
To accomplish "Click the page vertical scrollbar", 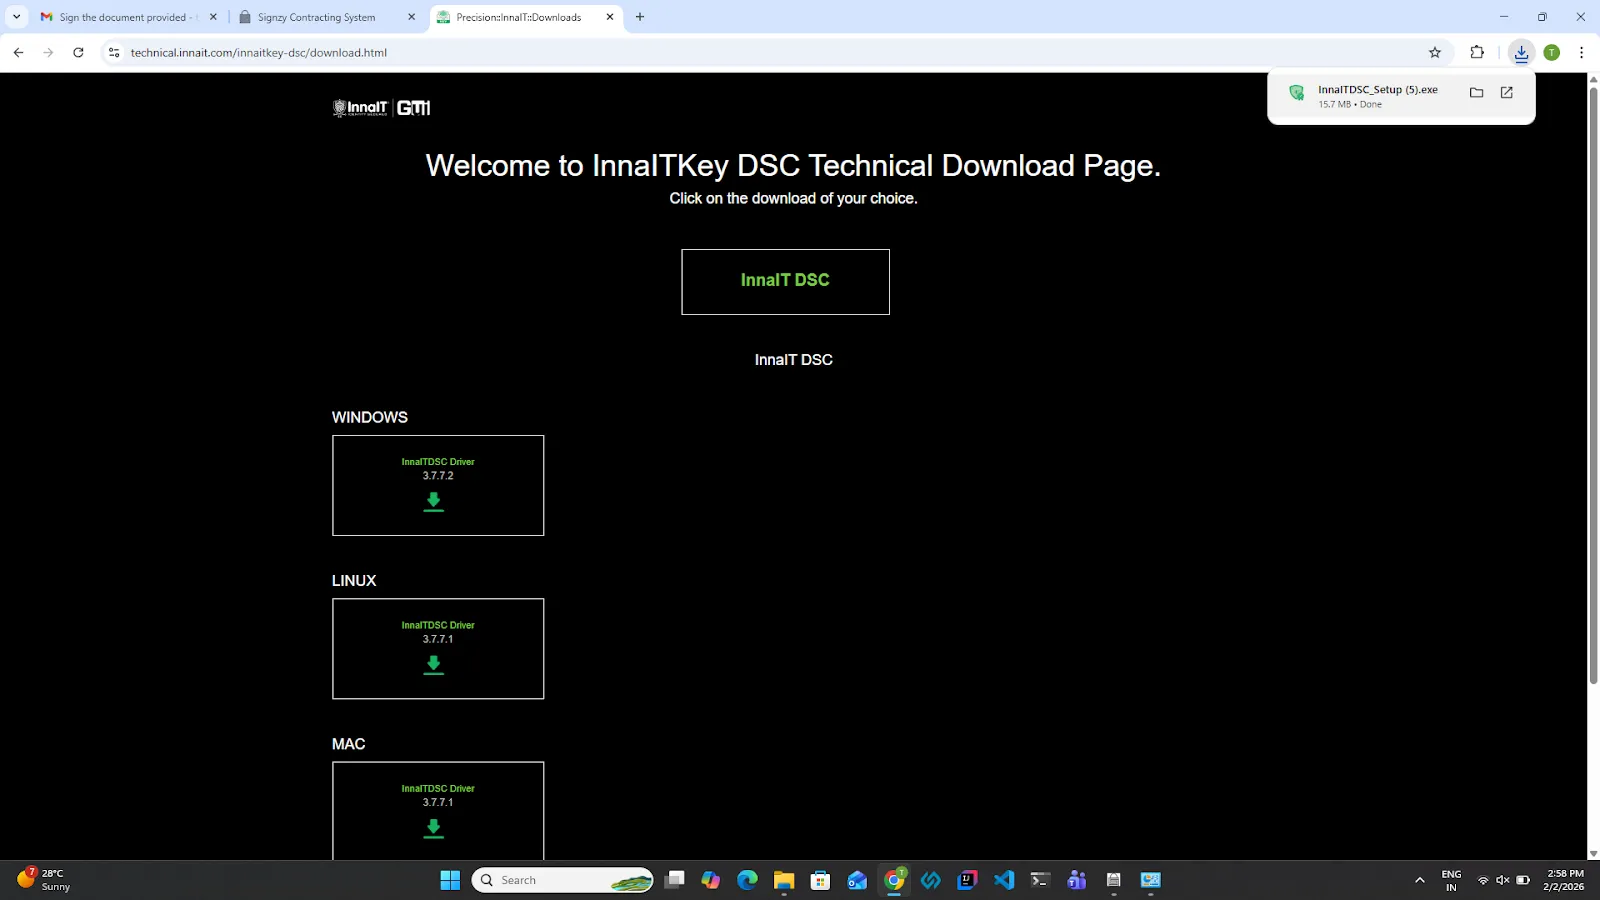I will pyautogui.click(x=1593, y=385).
